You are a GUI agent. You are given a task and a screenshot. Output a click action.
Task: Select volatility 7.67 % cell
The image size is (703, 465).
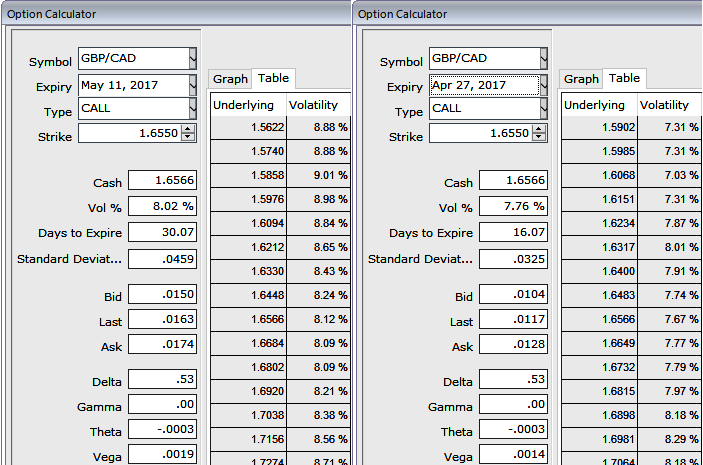point(669,319)
